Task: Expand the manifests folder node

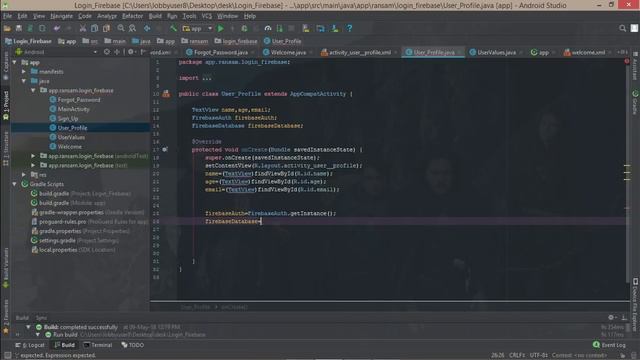Action: click(x=24, y=72)
